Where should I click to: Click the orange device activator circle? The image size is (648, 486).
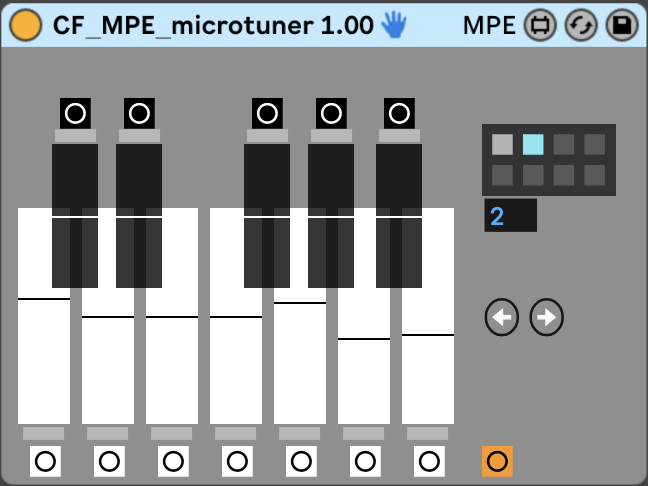point(26,26)
